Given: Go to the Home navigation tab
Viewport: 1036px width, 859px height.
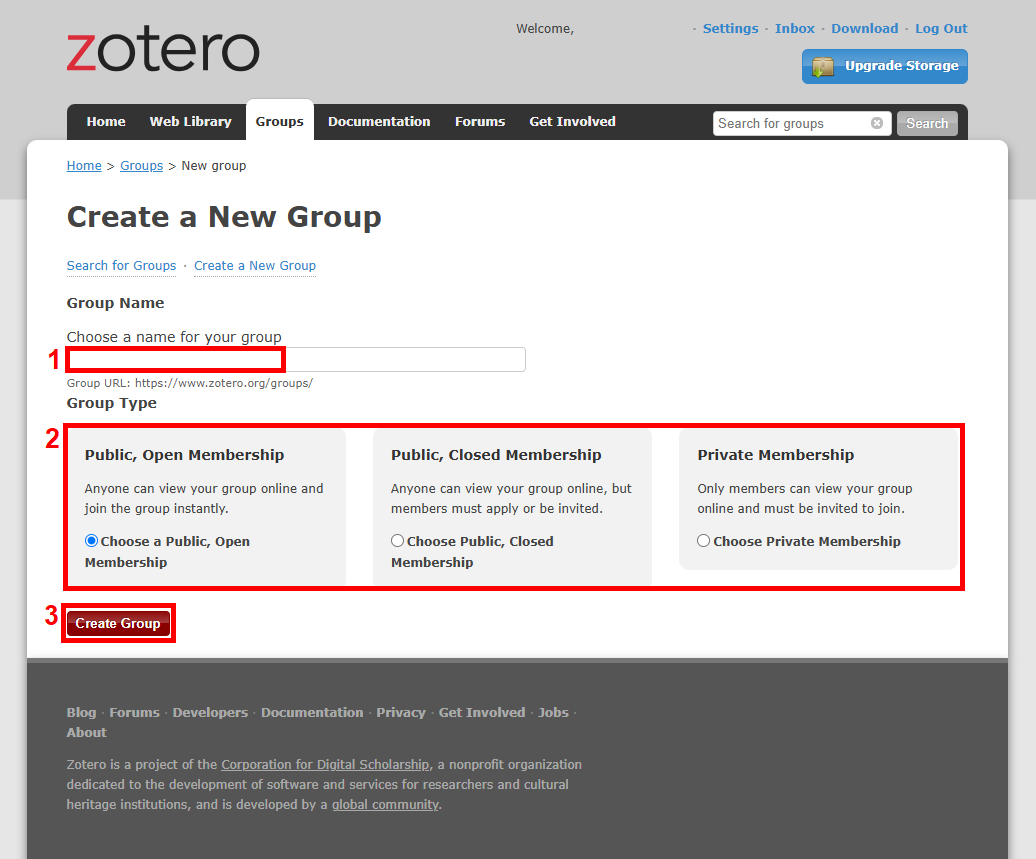Looking at the screenshot, I should 106,122.
